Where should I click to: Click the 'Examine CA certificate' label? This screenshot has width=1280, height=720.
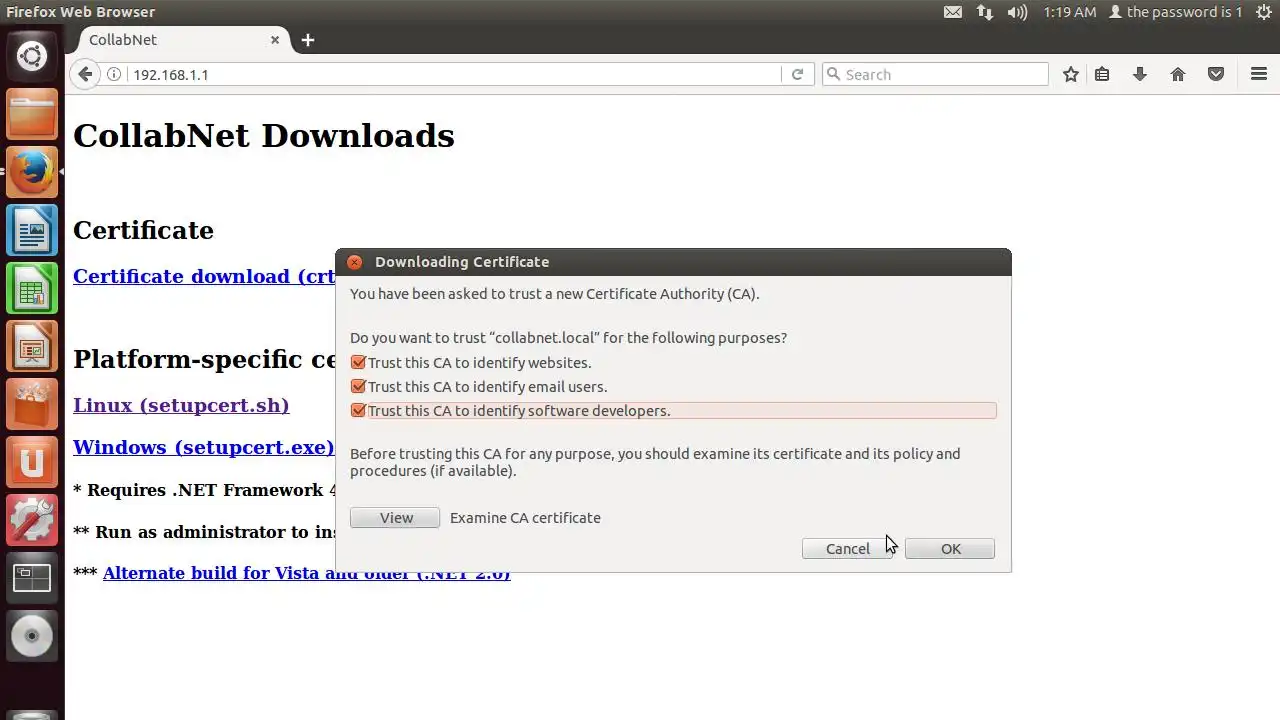click(x=525, y=518)
